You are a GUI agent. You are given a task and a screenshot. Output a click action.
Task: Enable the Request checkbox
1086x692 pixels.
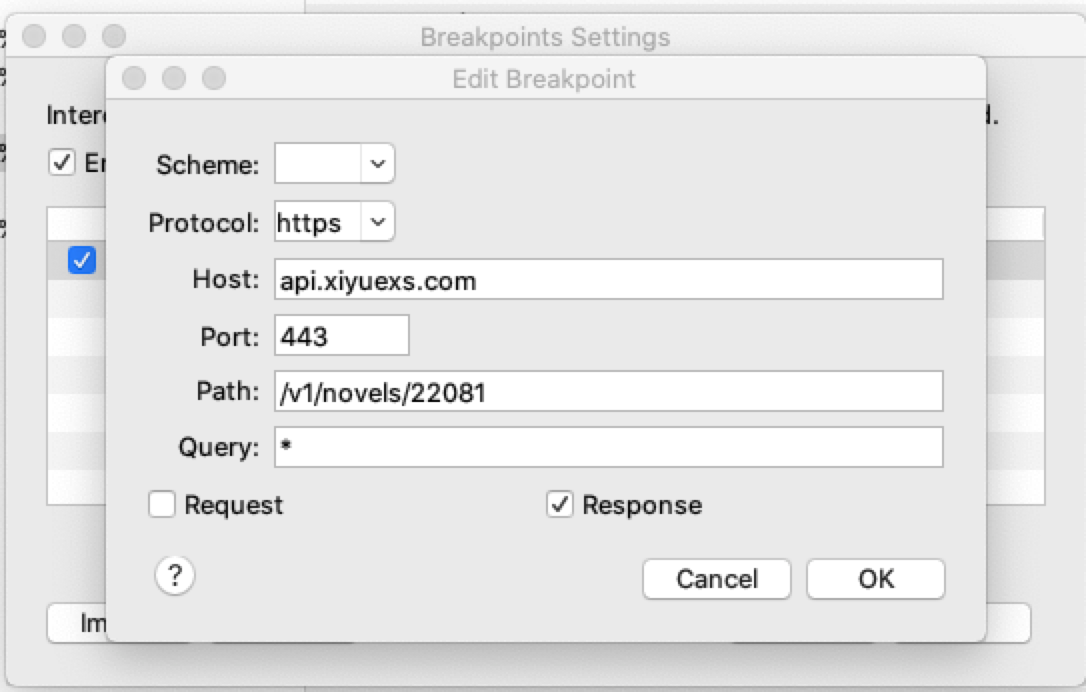click(161, 504)
